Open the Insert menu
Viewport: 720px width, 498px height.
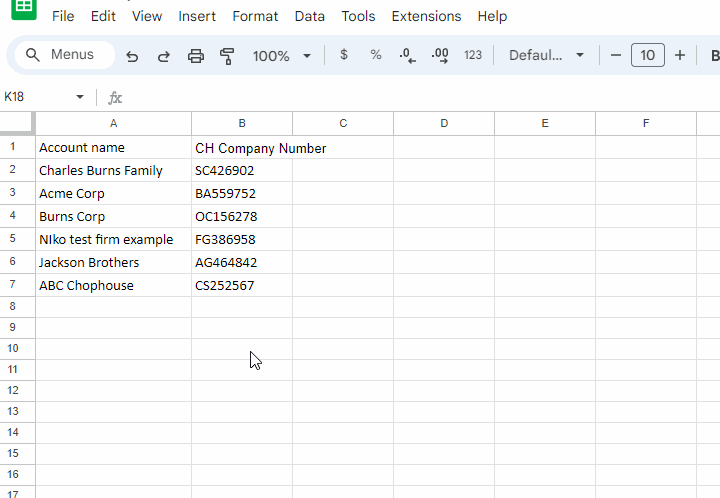click(x=197, y=16)
